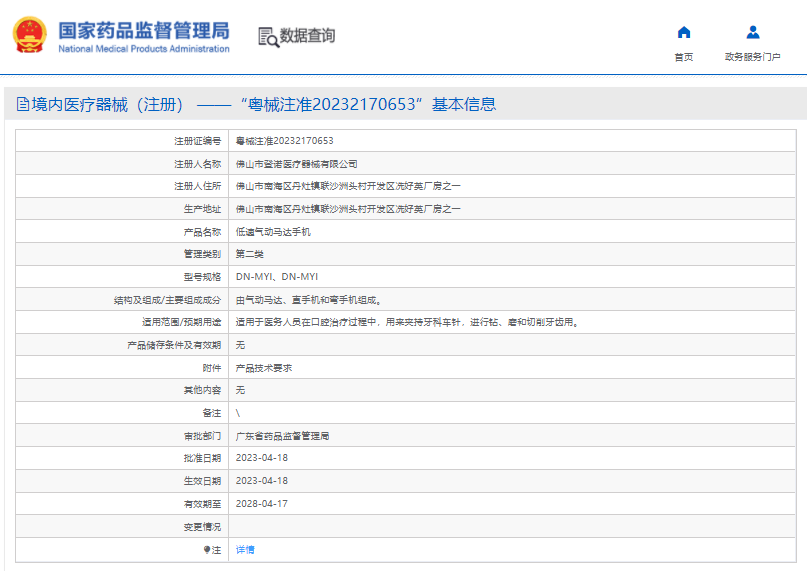Select product name 低速气动马达手机
The width and height of the screenshot is (807, 571).
pyautogui.click(x=273, y=232)
